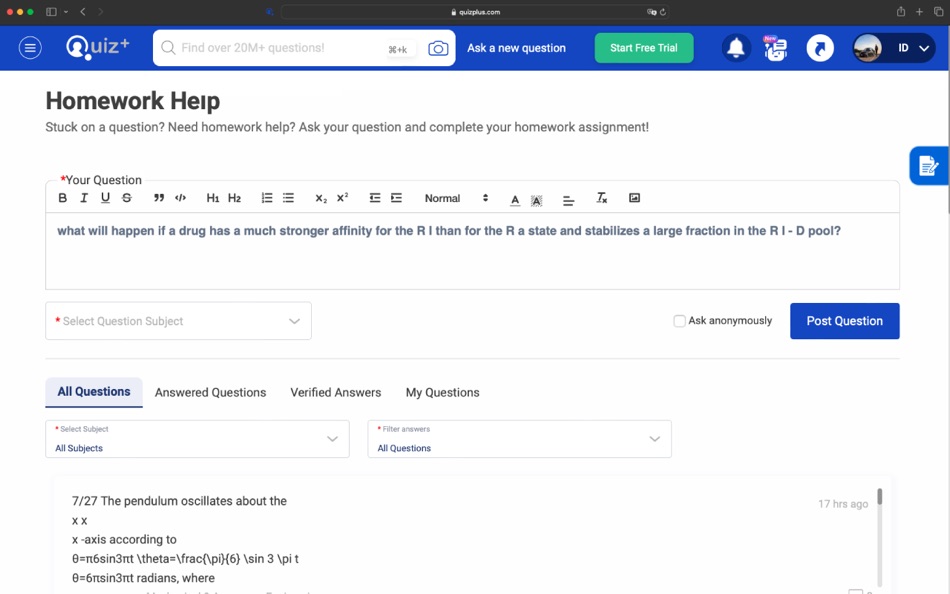The image size is (950, 594).
Task: Open text alignment options
Action: coord(568,200)
